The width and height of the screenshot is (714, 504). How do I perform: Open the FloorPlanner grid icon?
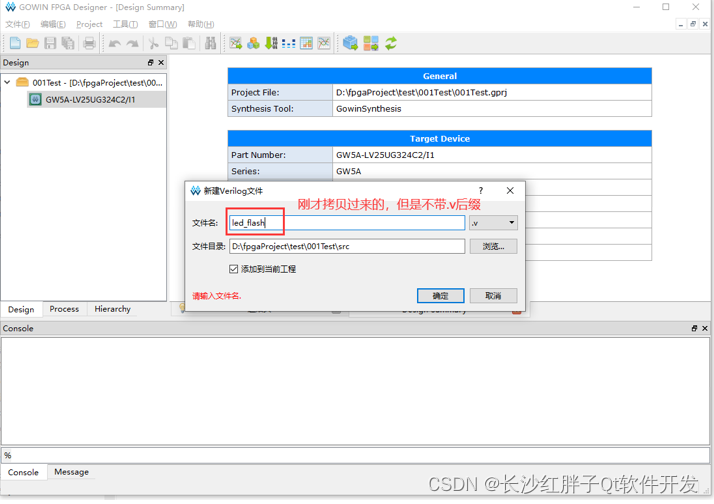click(306, 43)
